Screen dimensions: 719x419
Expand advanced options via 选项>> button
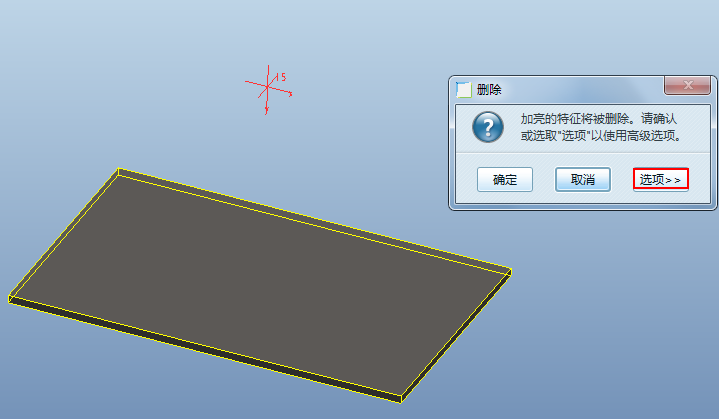coord(661,179)
